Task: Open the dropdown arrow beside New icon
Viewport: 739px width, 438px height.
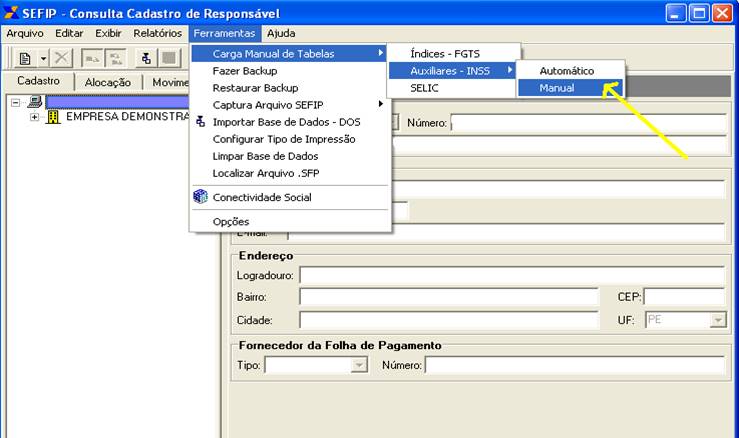Action: [43, 59]
